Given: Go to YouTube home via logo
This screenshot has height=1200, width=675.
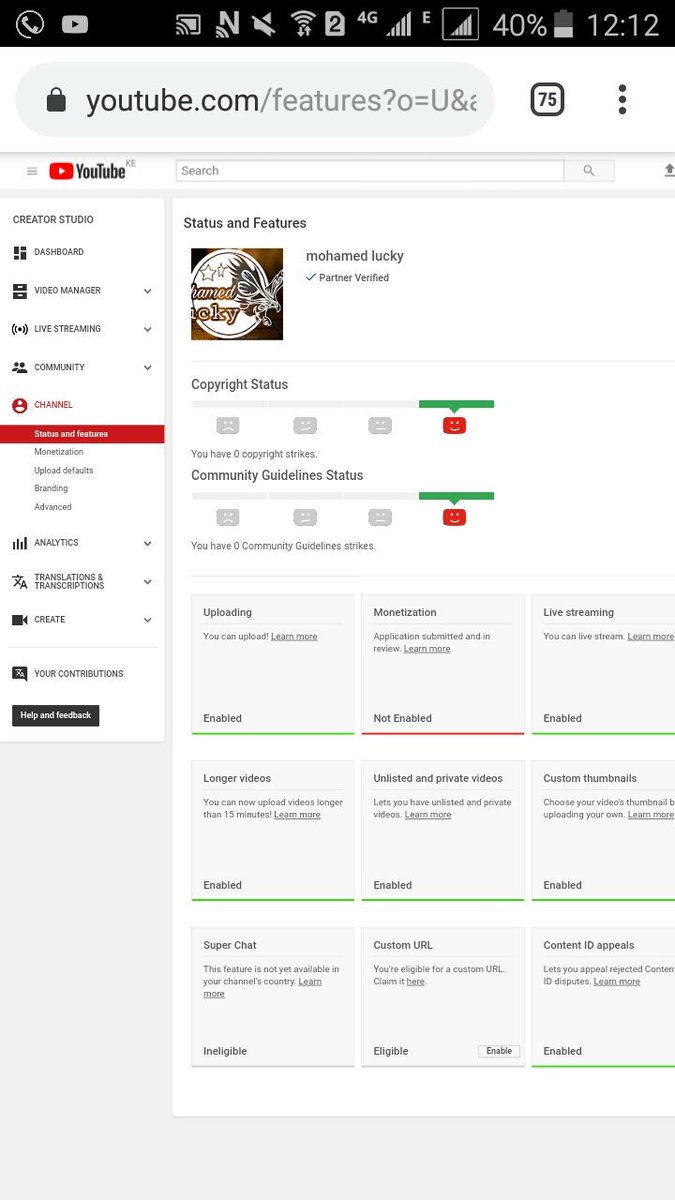Looking at the screenshot, I should click(x=88, y=171).
